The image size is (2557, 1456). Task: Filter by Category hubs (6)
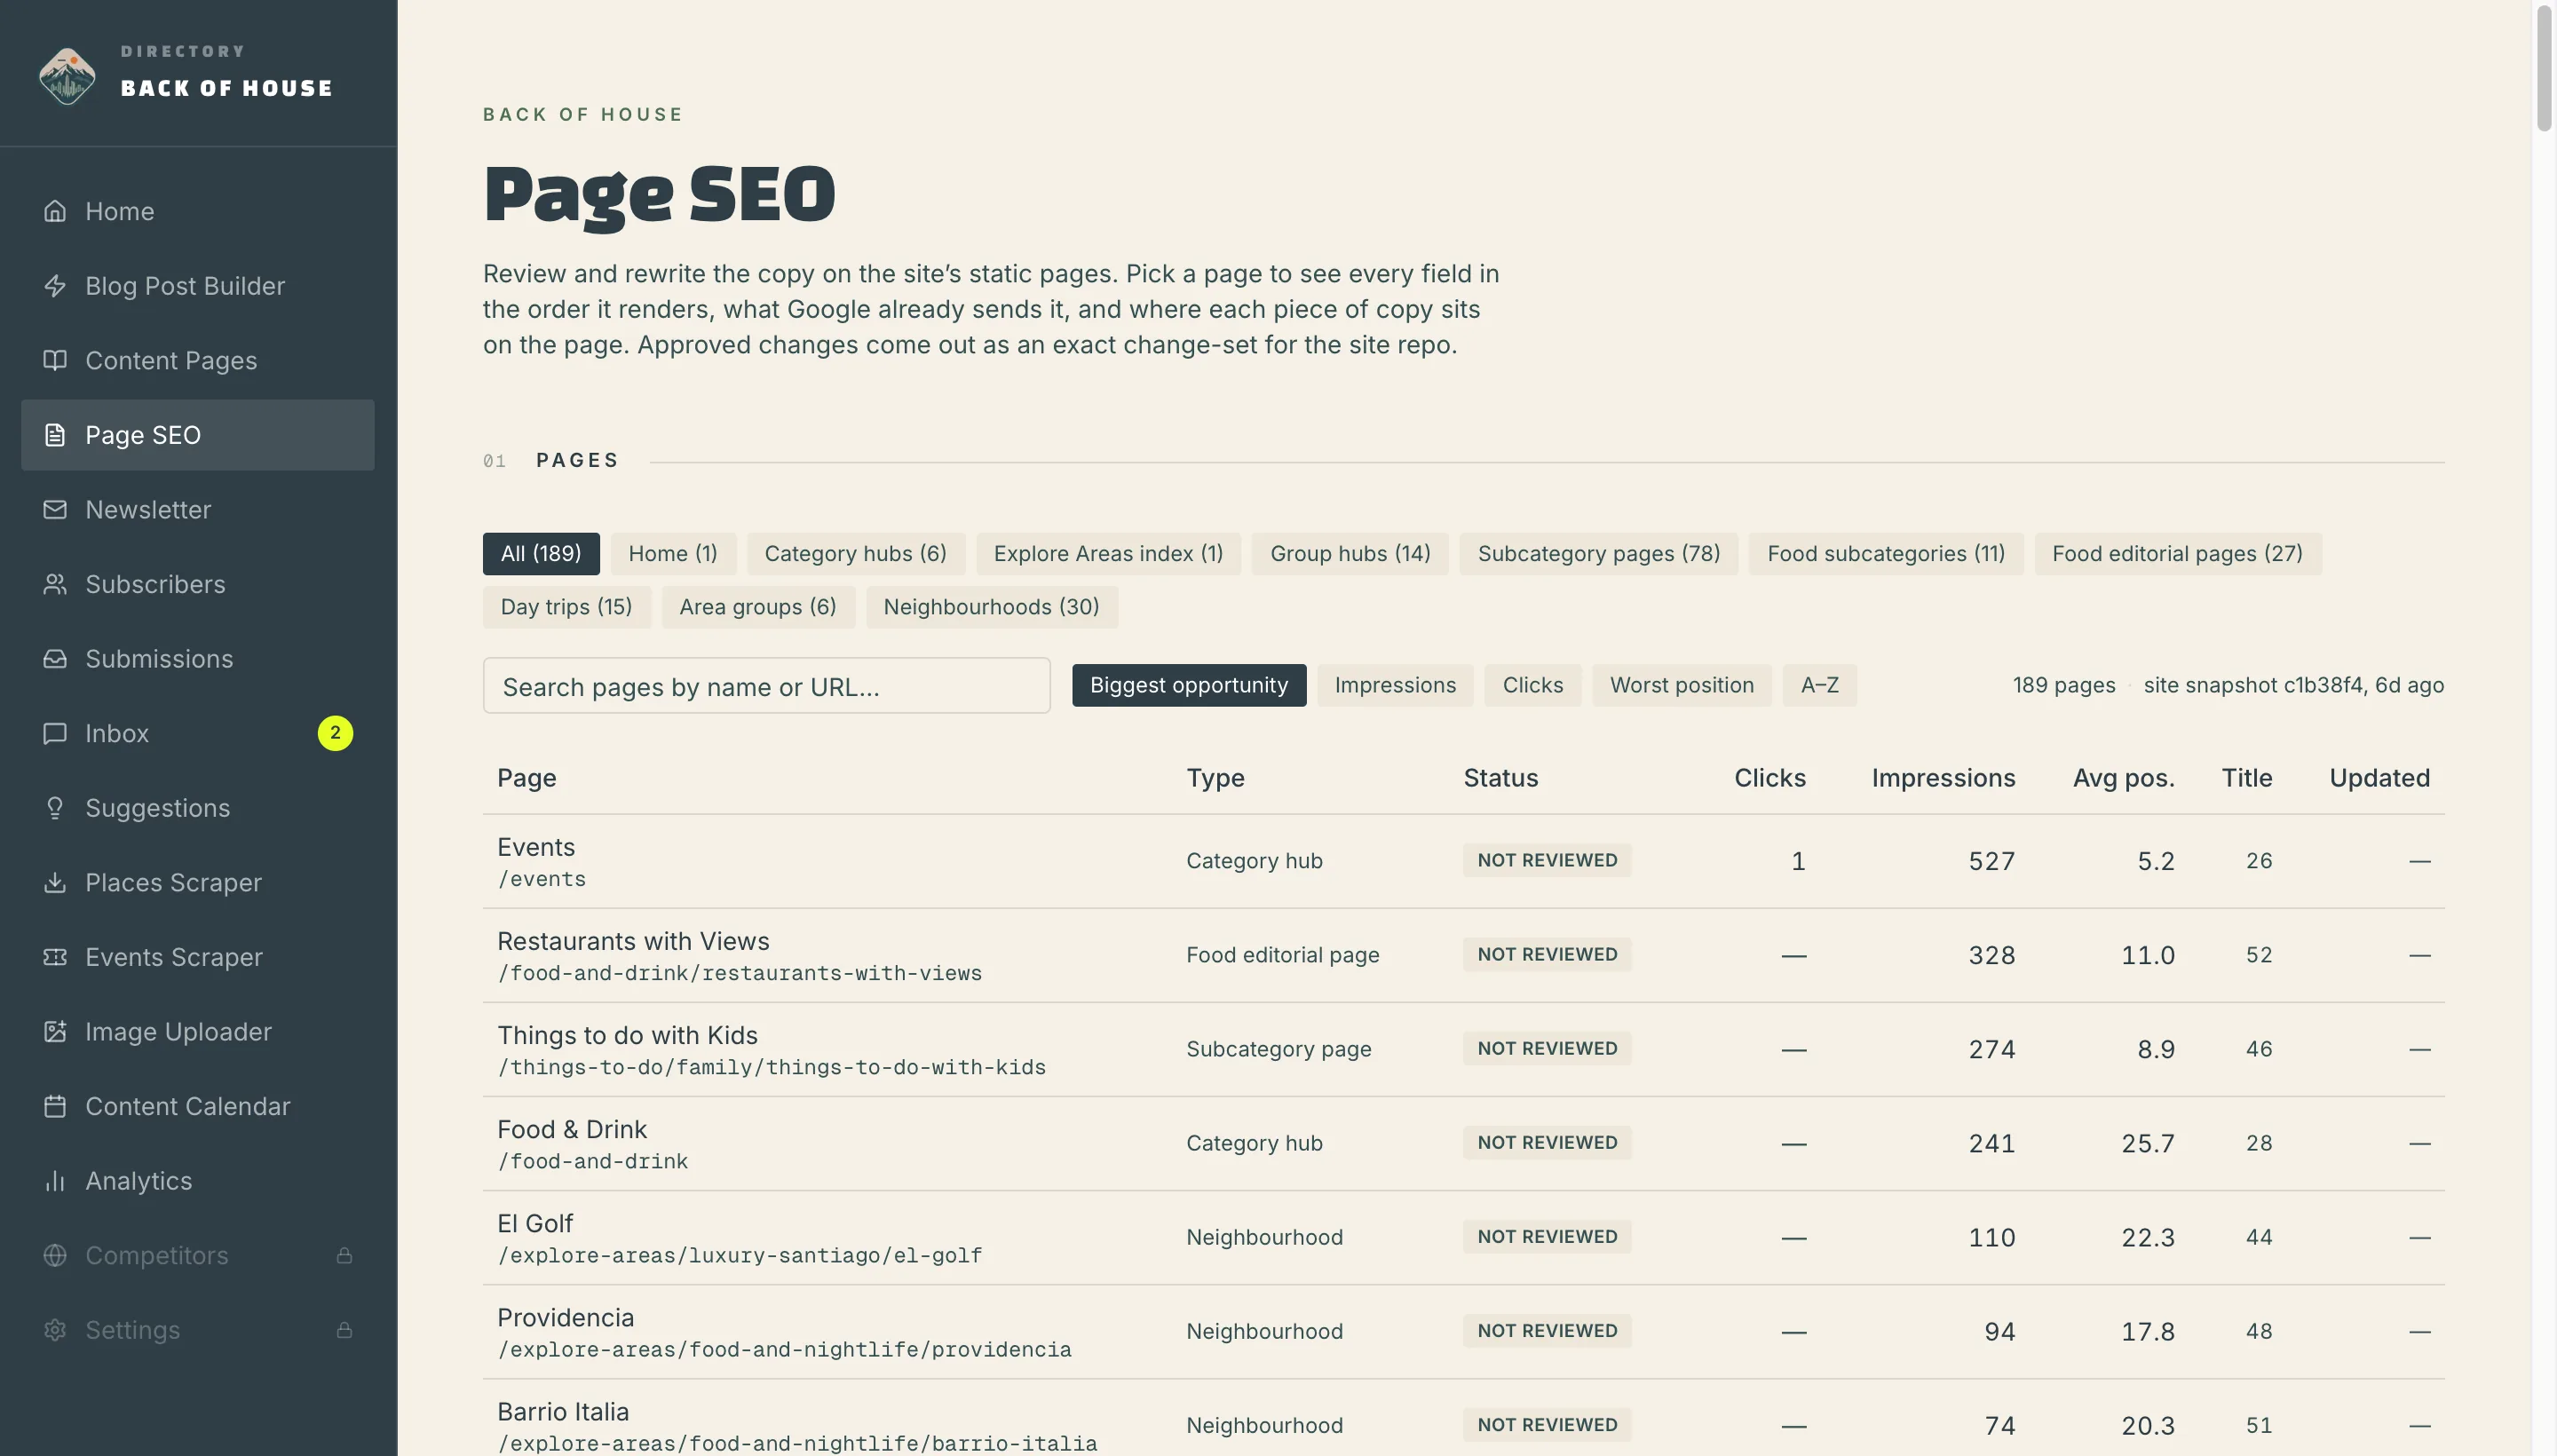(855, 554)
